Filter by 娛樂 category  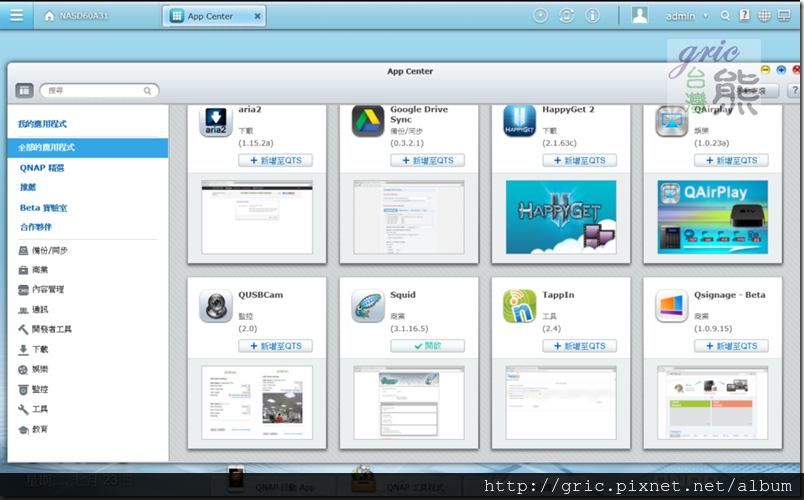tap(33, 369)
